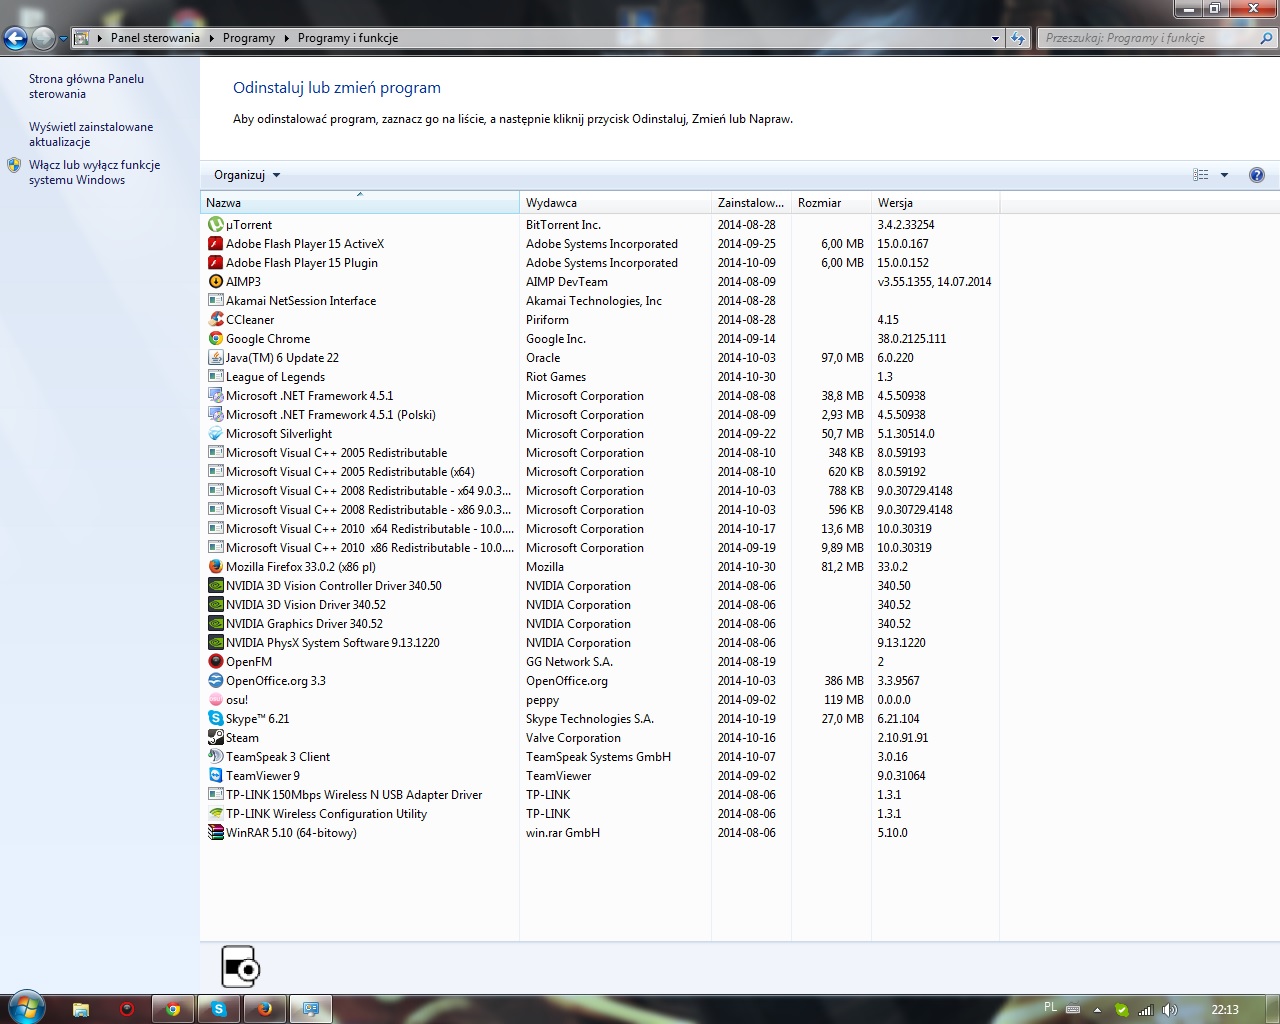This screenshot has width=1280, height=1024.
Task: Select the Mozilla Firefox 33.0.2 icon
Action: click(215, 567)
